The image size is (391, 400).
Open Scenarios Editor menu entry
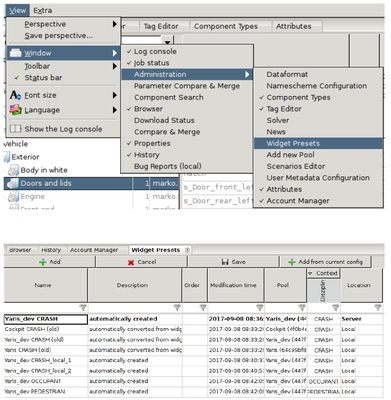(x=318, y=166)
